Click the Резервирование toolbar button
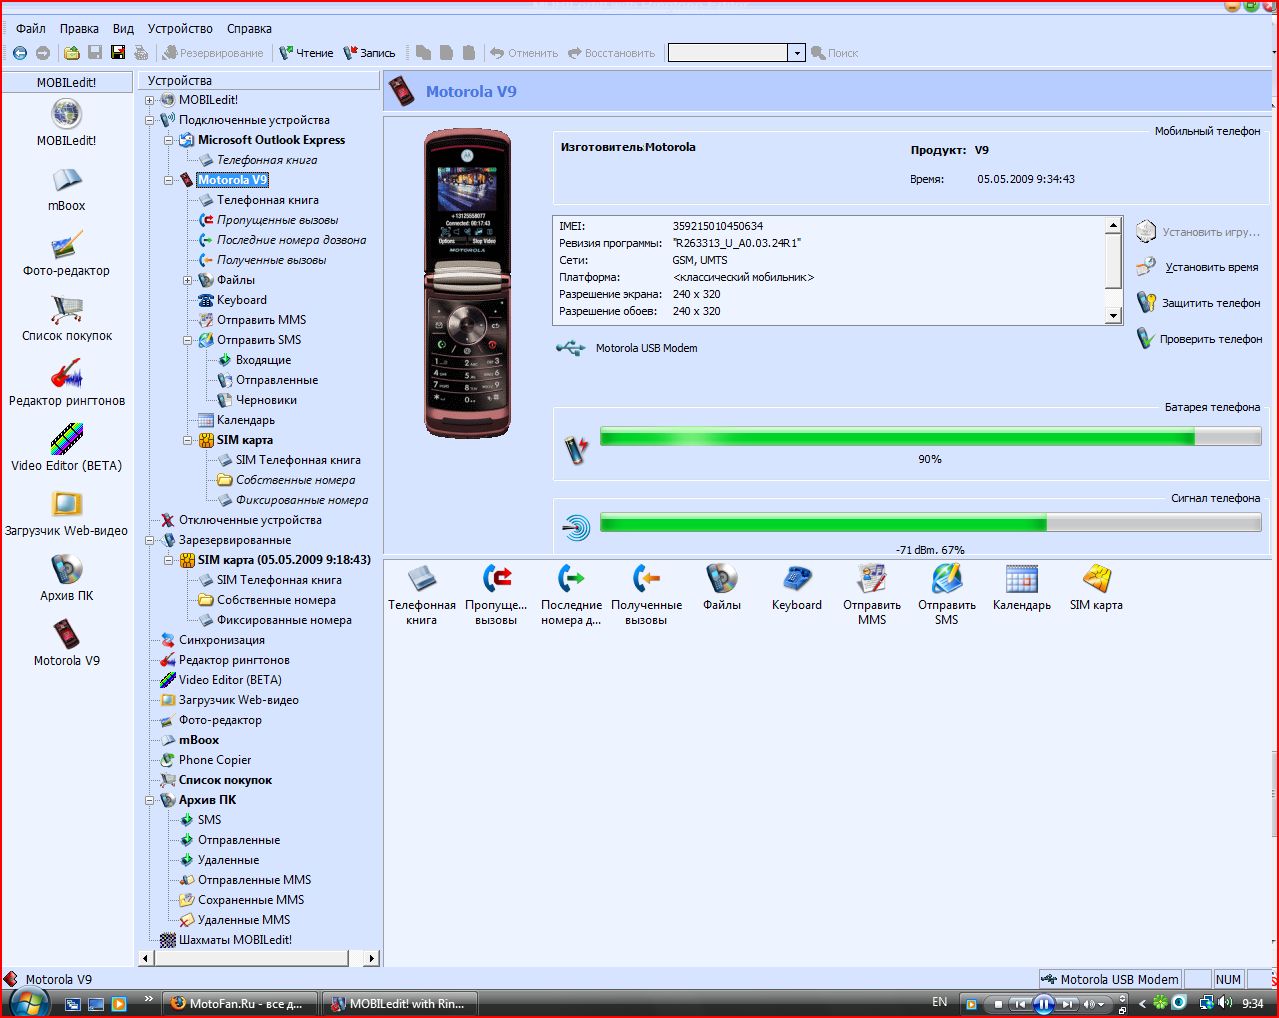 [213, 53]
